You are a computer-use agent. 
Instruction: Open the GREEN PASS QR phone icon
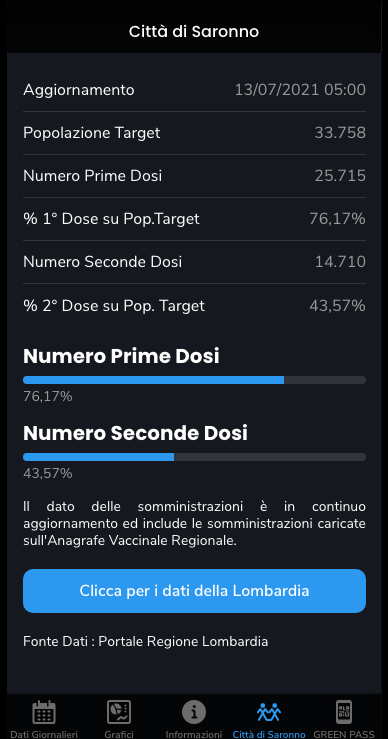tap(344, 712)
